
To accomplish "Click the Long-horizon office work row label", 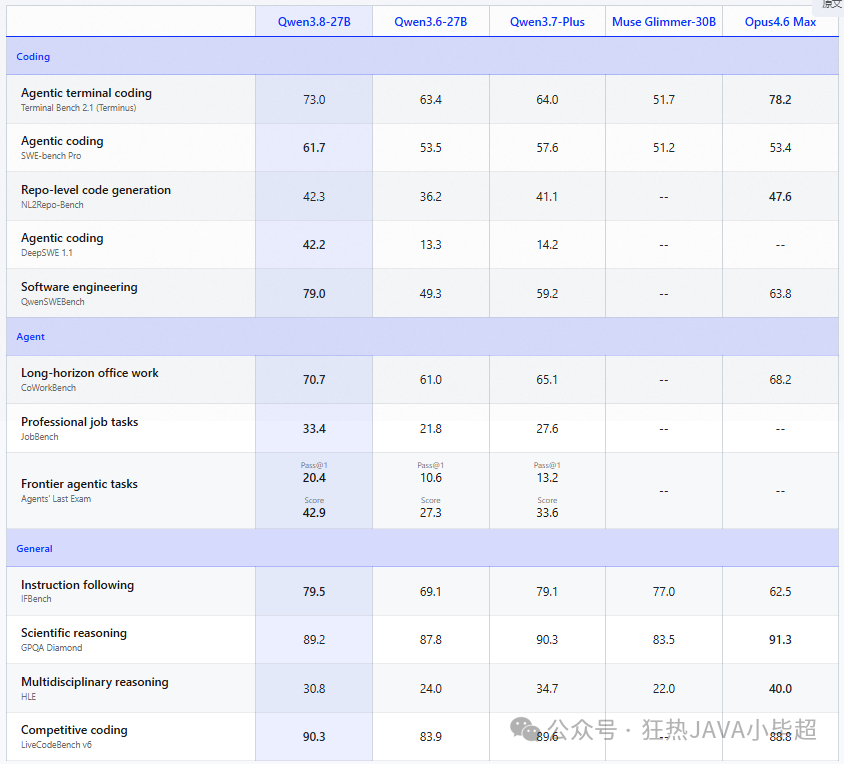I will 90,373.
